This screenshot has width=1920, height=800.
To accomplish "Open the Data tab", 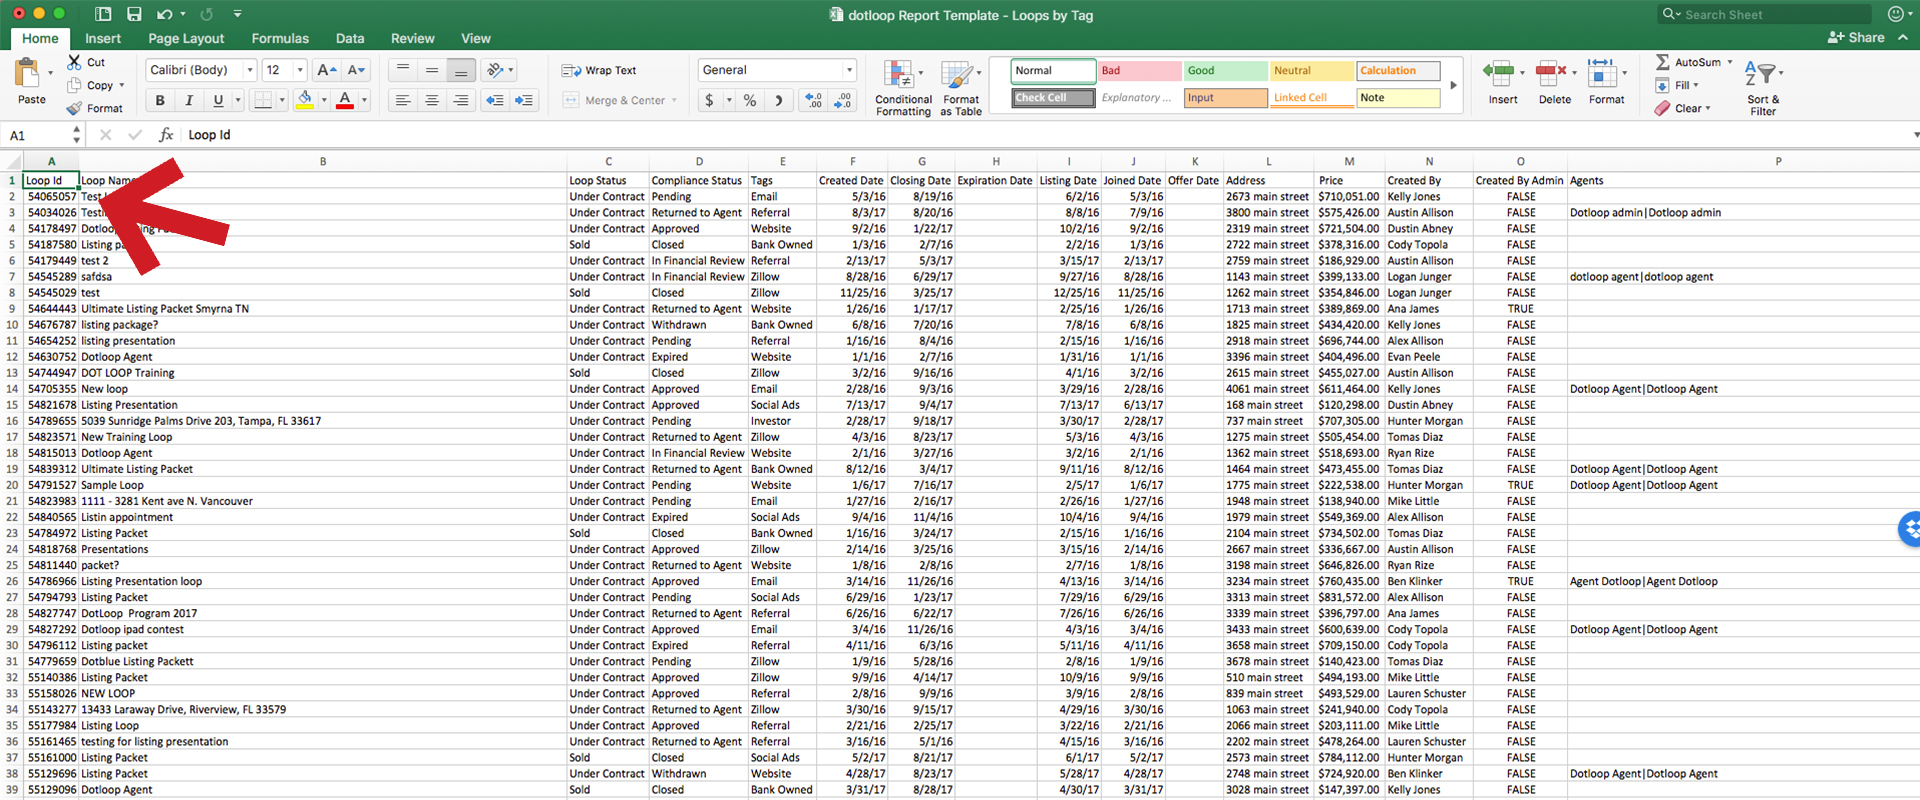I will pyautogui.click(x=350, y=38).
